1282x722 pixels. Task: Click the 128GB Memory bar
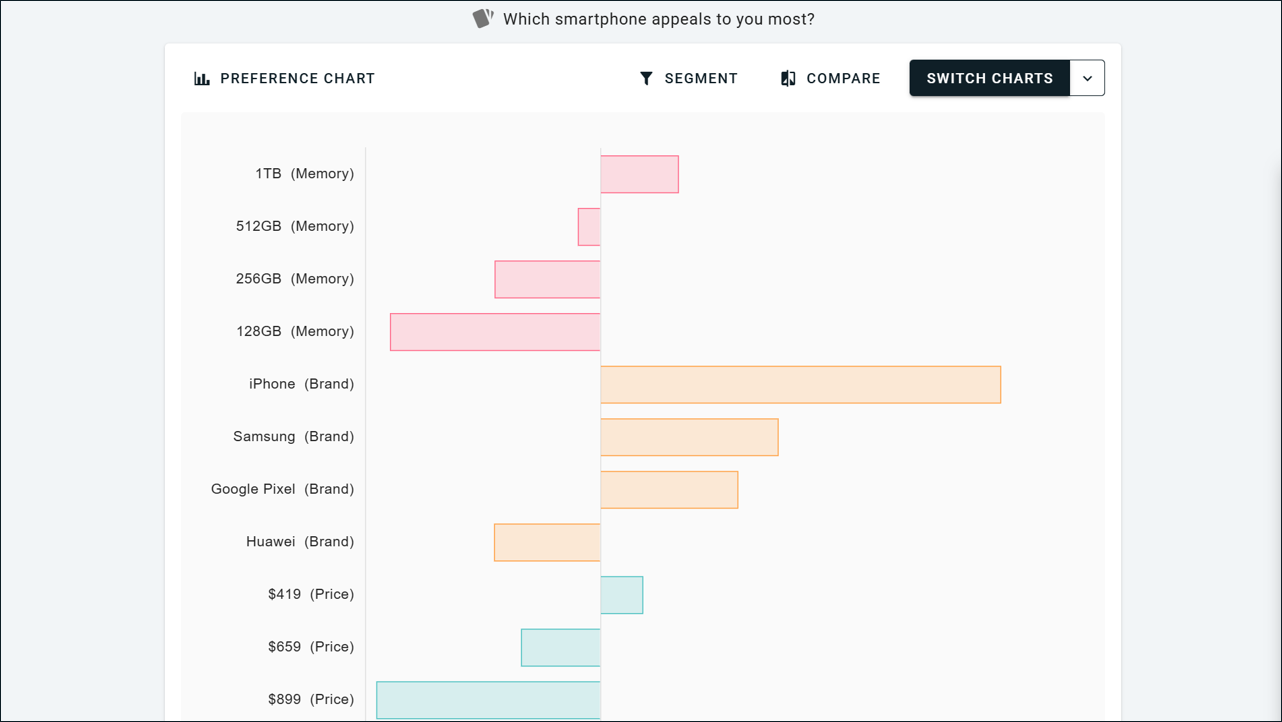tap(494, 331)
